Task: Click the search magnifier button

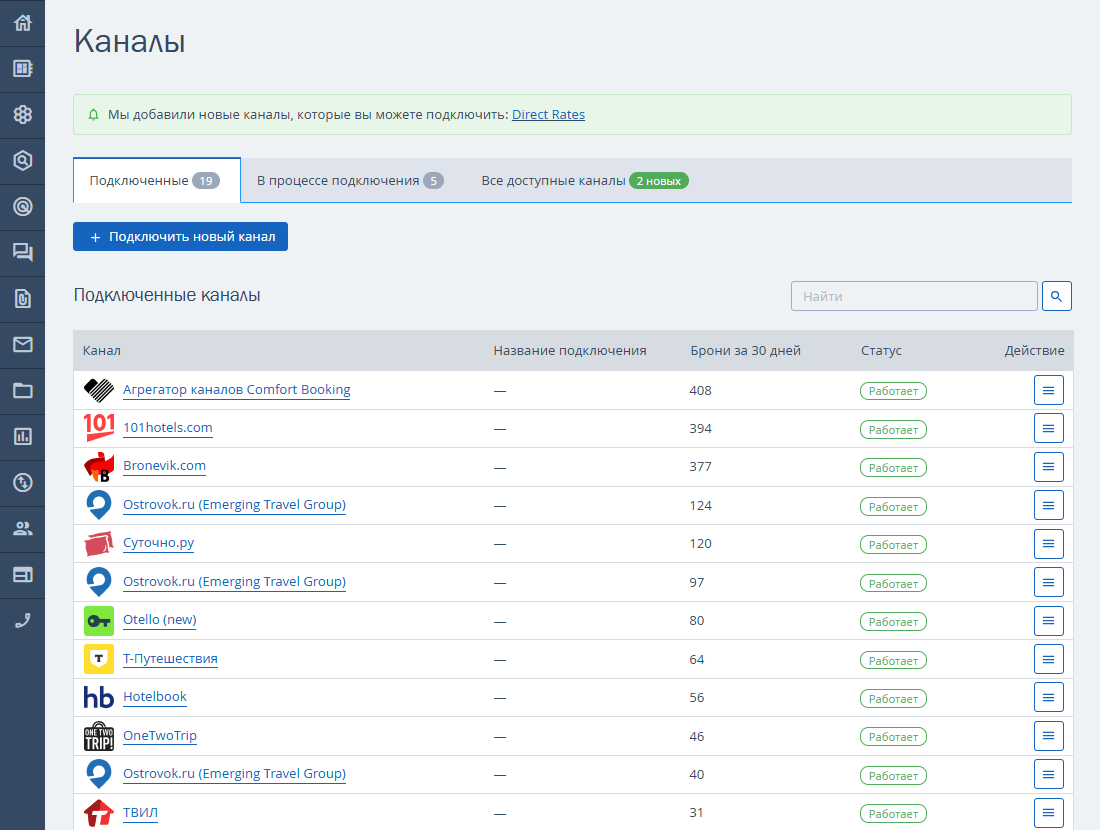Action: pos(1057,296)
